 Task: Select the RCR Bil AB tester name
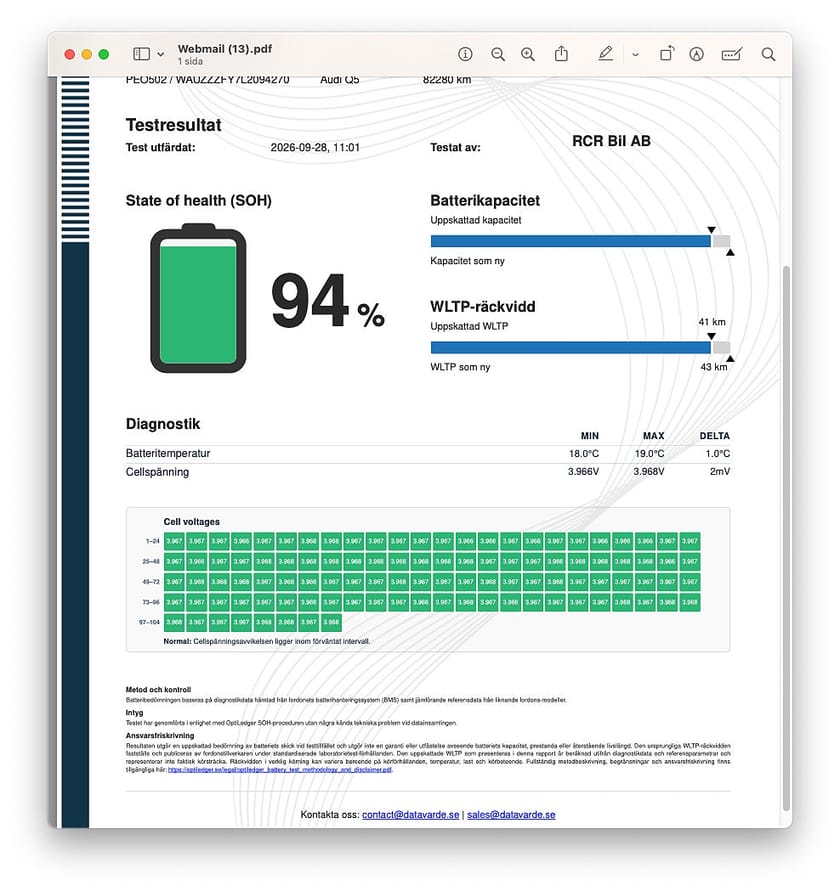click(611, 141)
